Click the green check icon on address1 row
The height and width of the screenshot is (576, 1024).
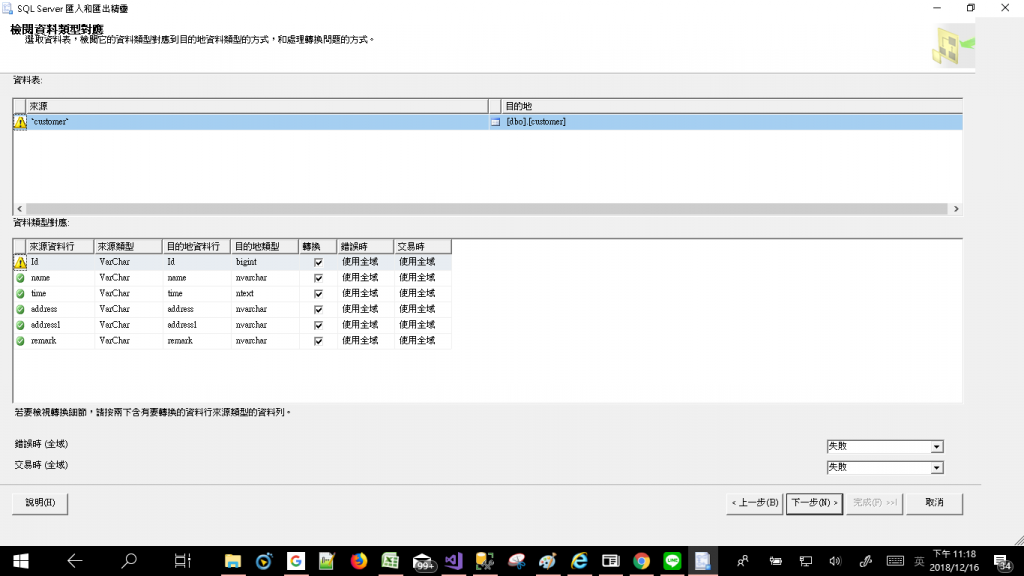(x=20, y=325)
